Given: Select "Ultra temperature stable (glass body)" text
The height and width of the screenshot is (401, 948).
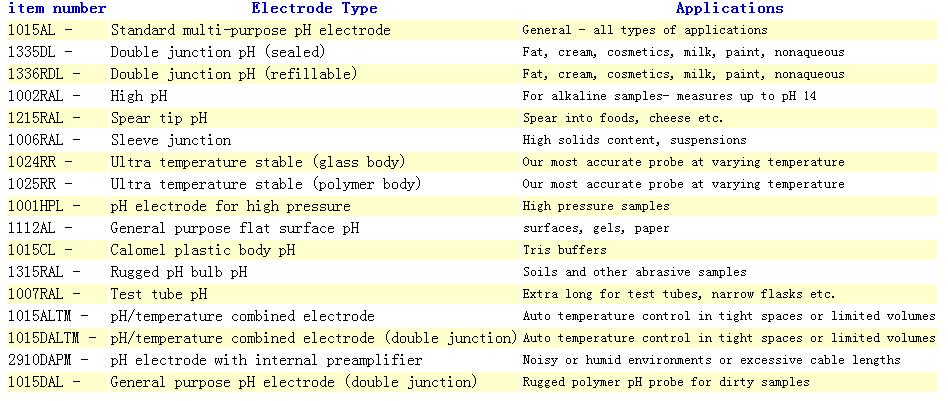Looking at the screenshot, I should click(258, 162).
